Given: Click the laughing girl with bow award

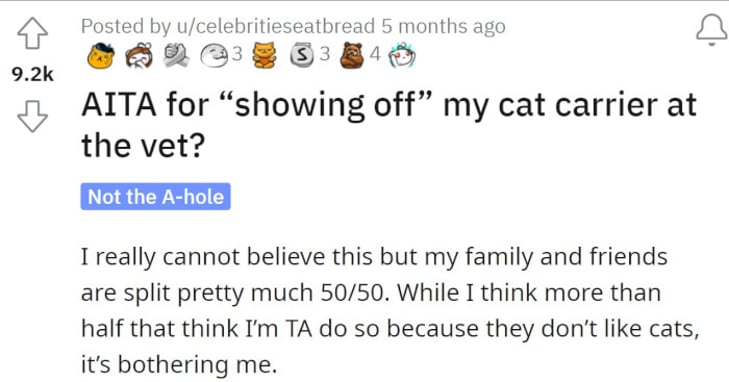Looking at the screenshot, I should coord(139,55).
